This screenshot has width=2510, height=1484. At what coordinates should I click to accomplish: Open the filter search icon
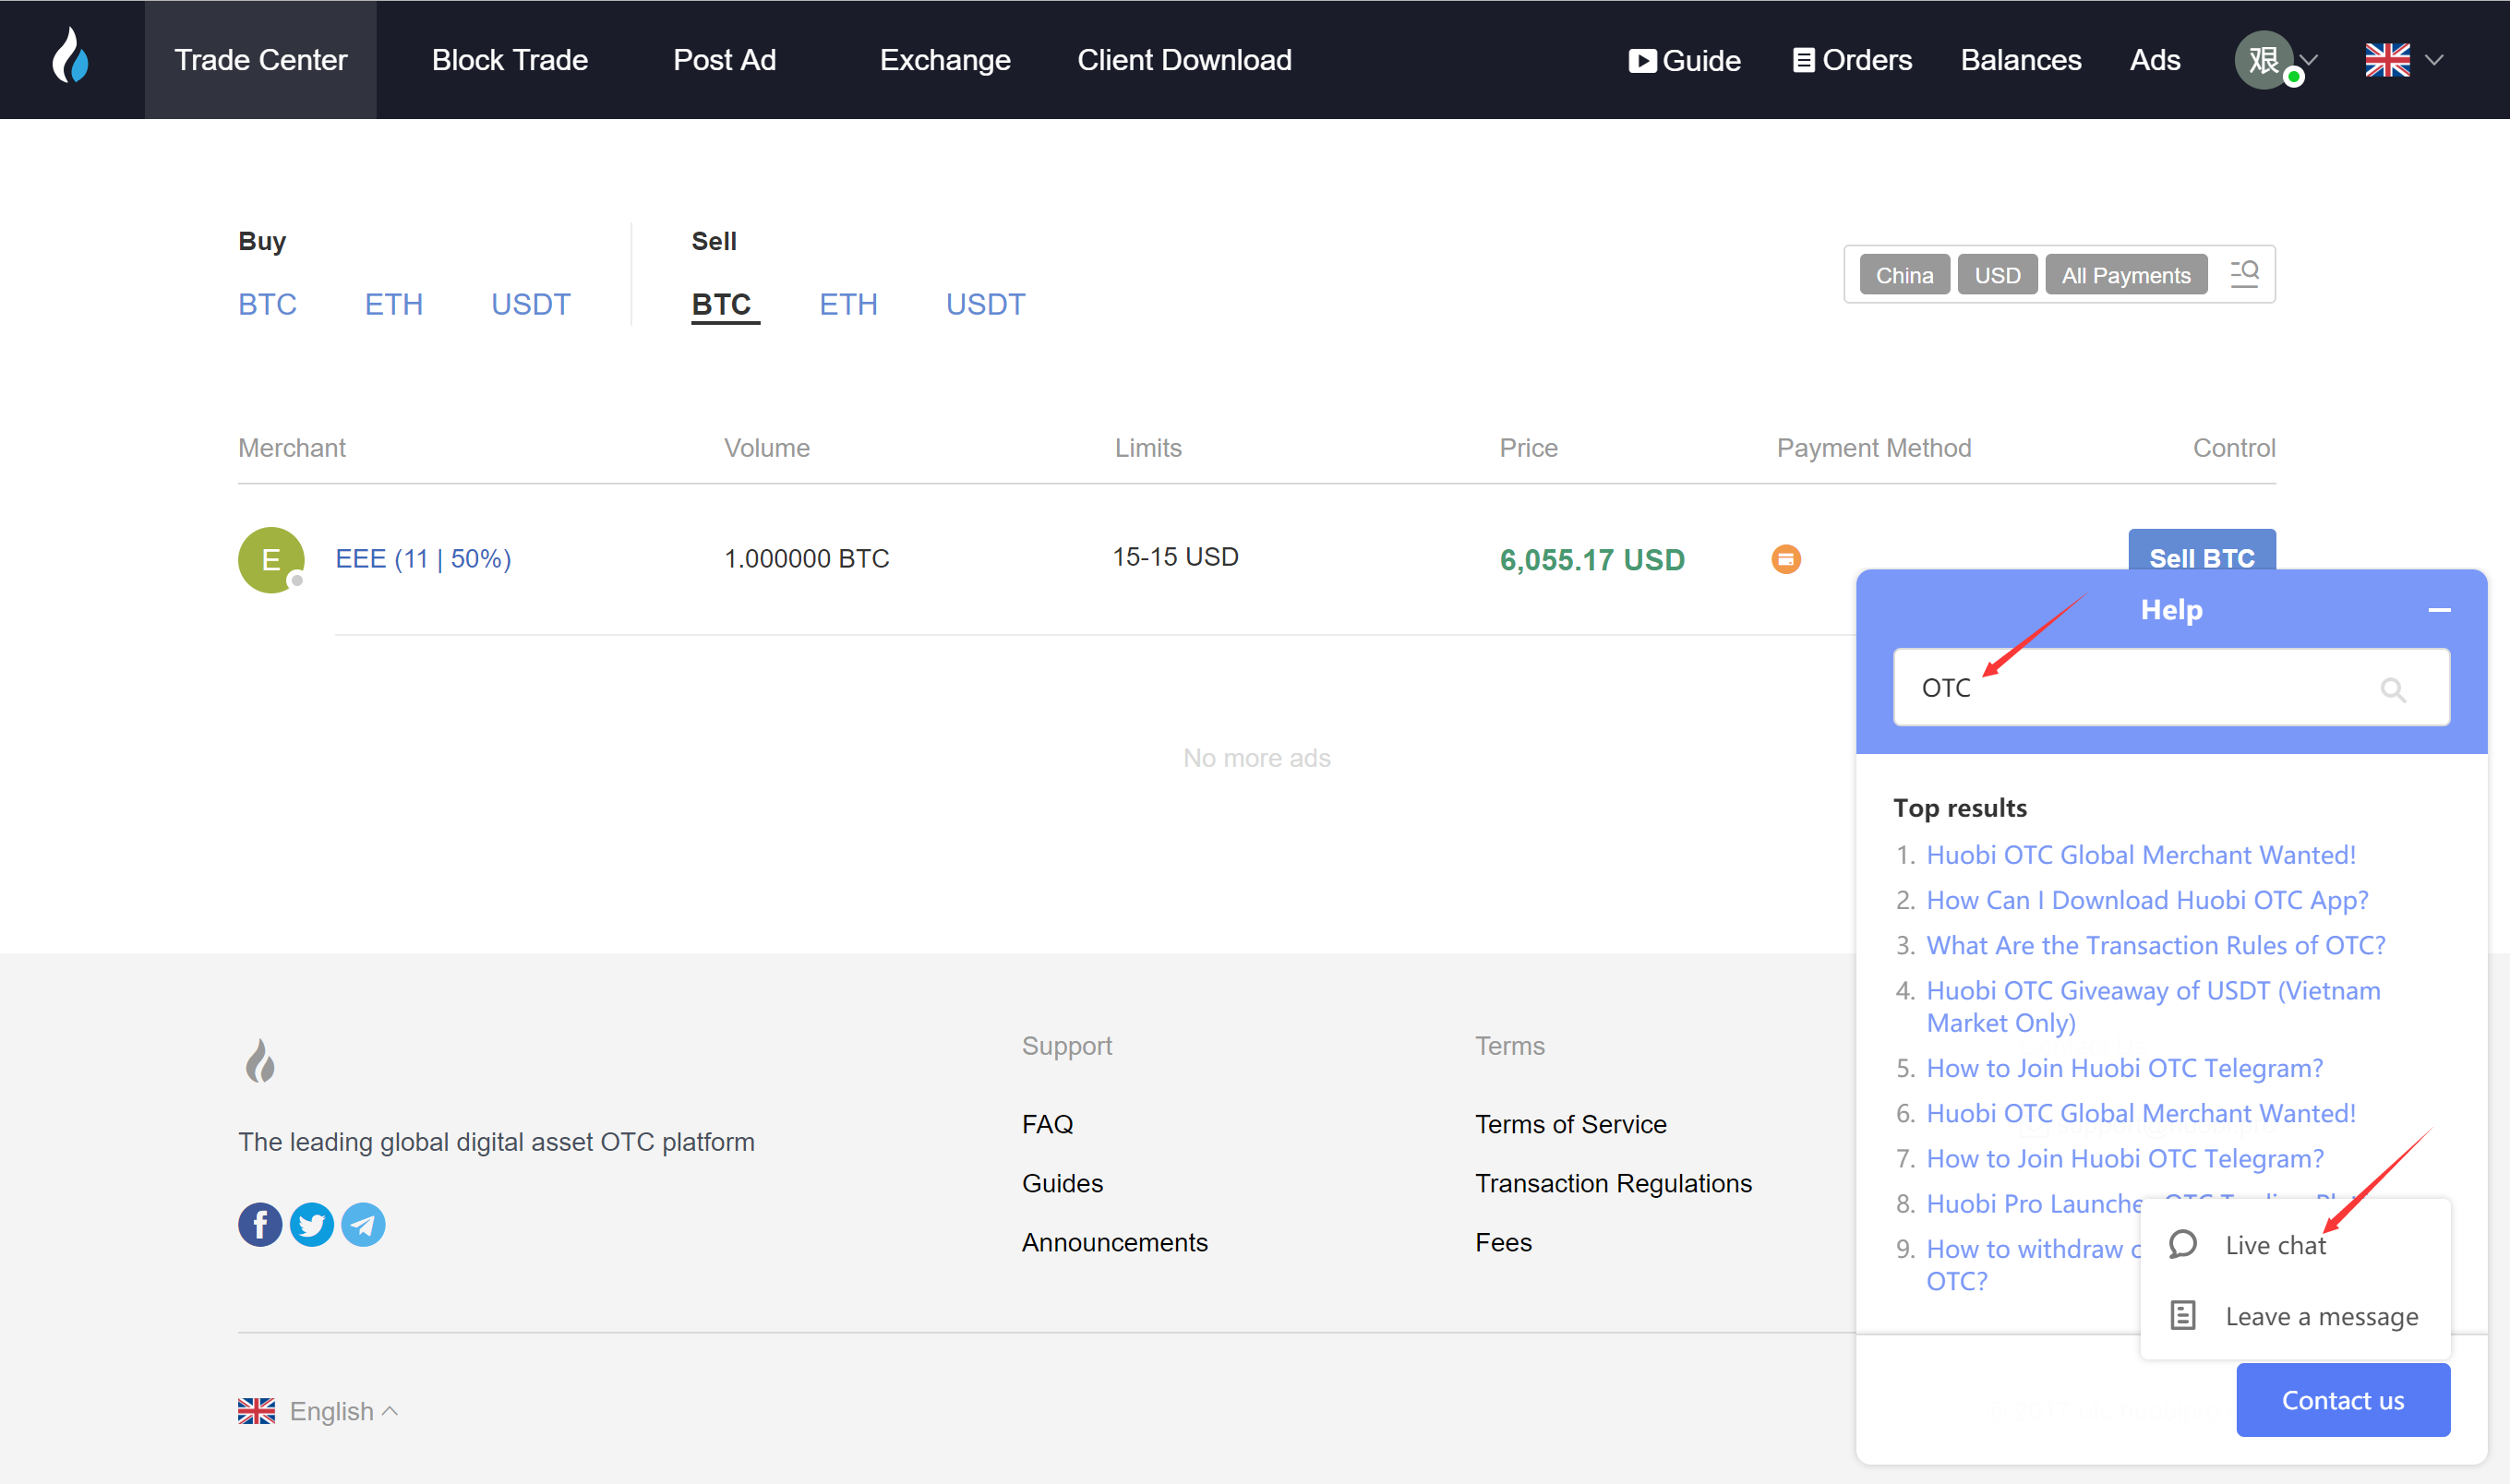click(x=2244, y=274)
